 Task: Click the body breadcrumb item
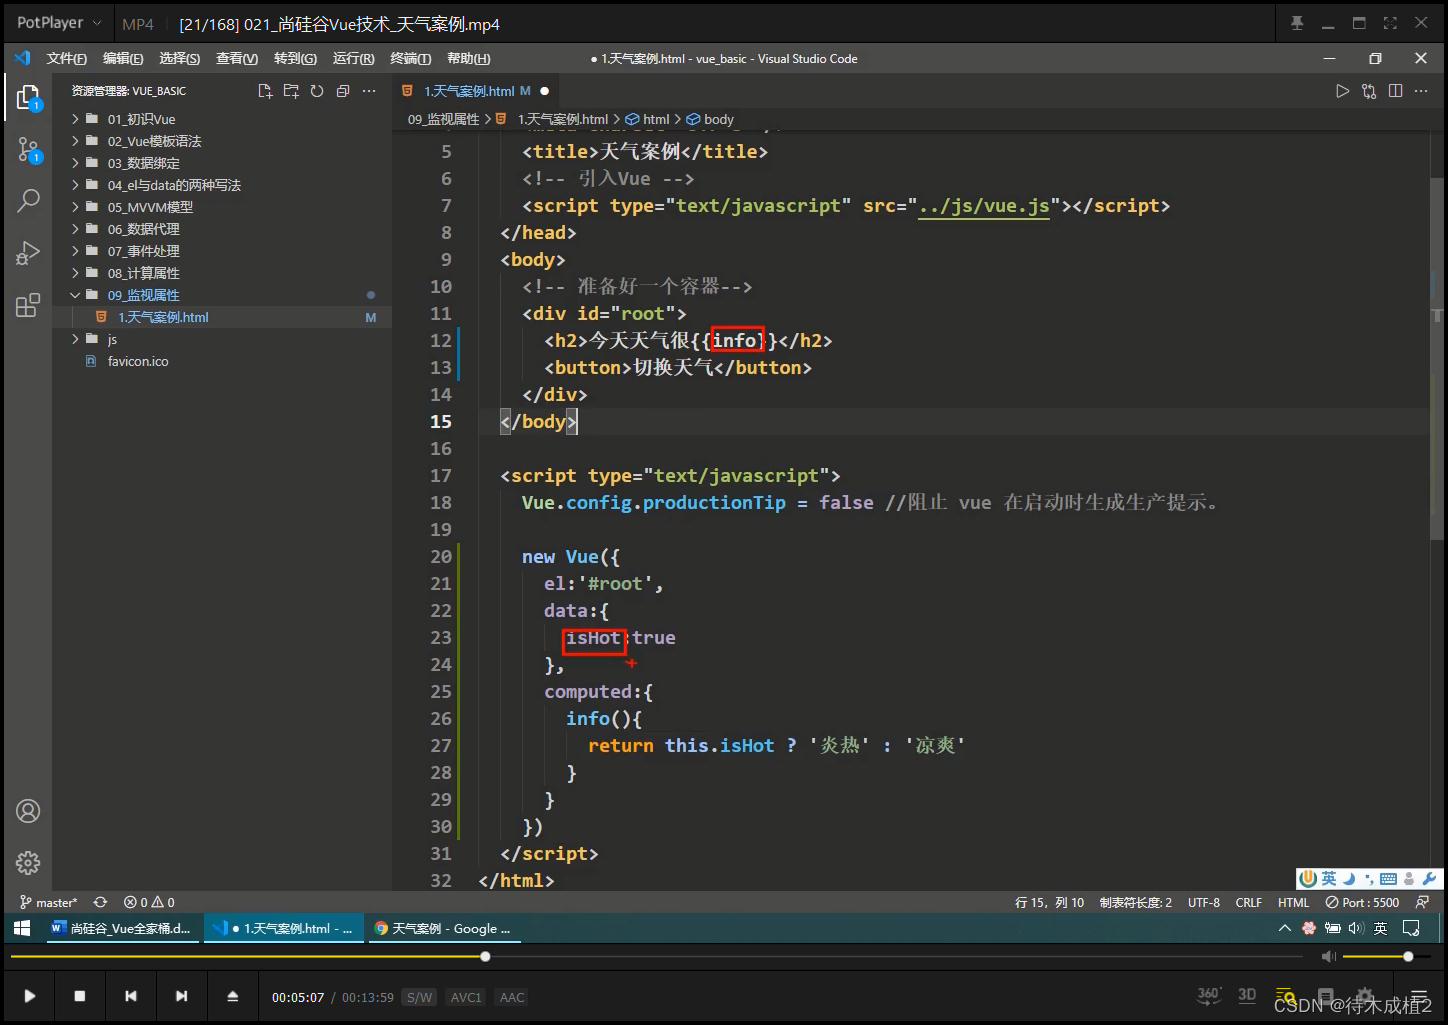(x=710, y=119)
